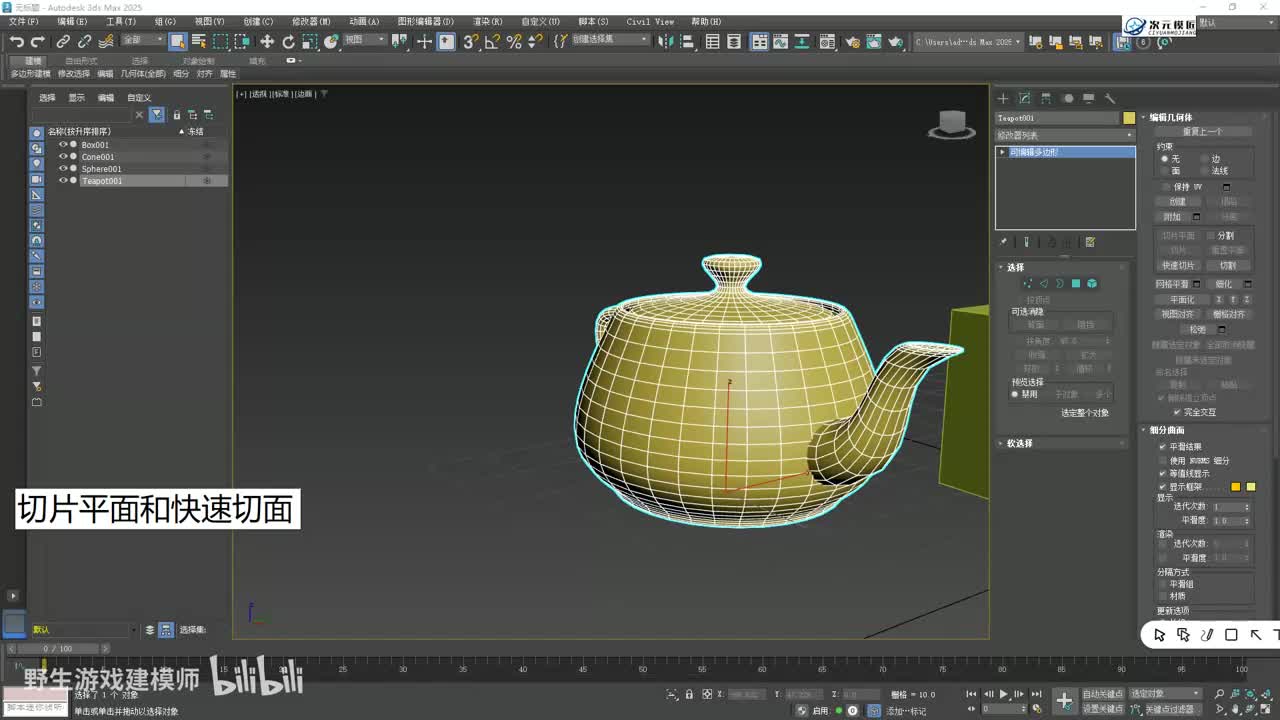
Task: Open the Create command panel tab
Action: 1003,98
